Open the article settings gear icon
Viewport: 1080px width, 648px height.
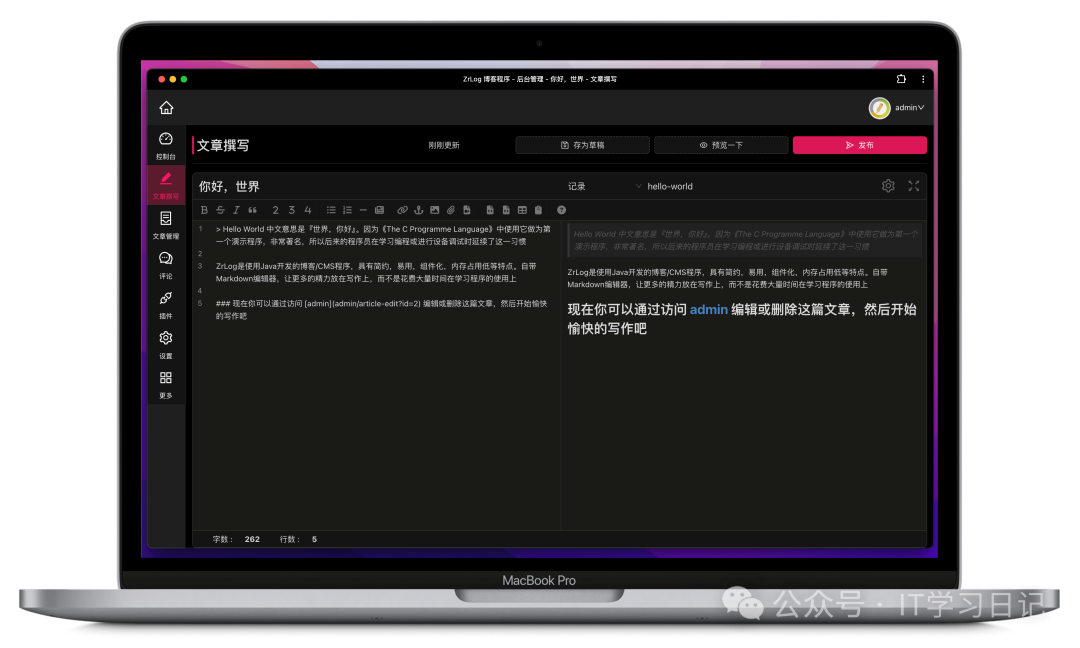(x=888, y=185)
